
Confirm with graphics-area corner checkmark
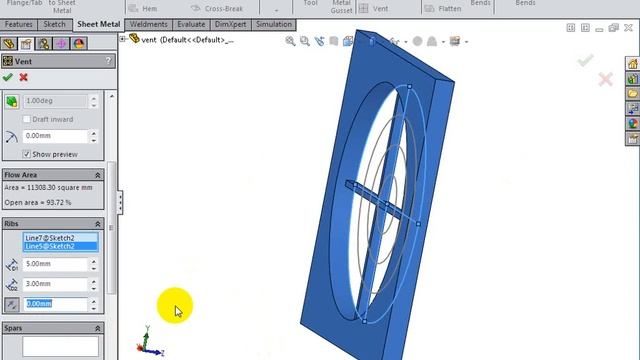coord(585,60)
